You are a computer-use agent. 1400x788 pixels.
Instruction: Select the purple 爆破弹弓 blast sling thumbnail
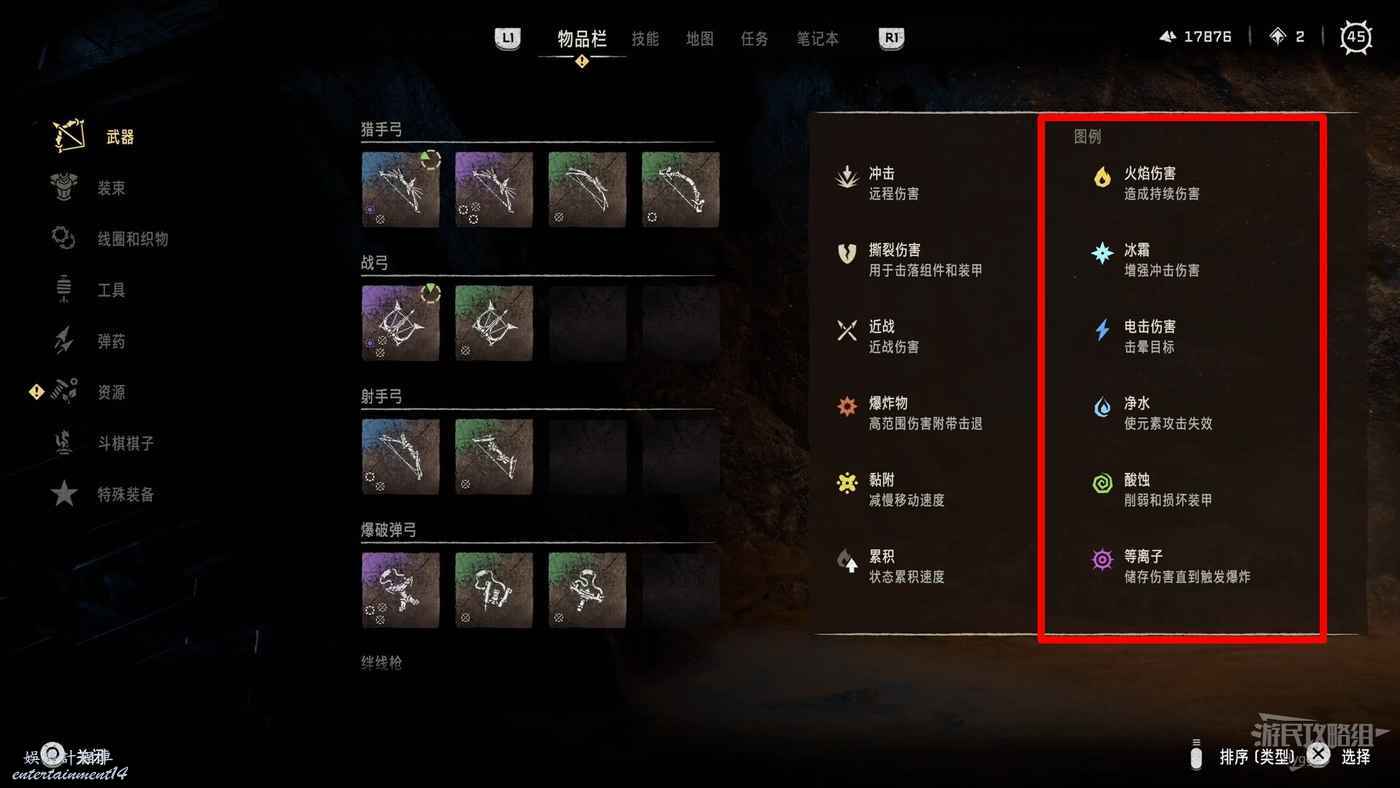click(401, 590)
